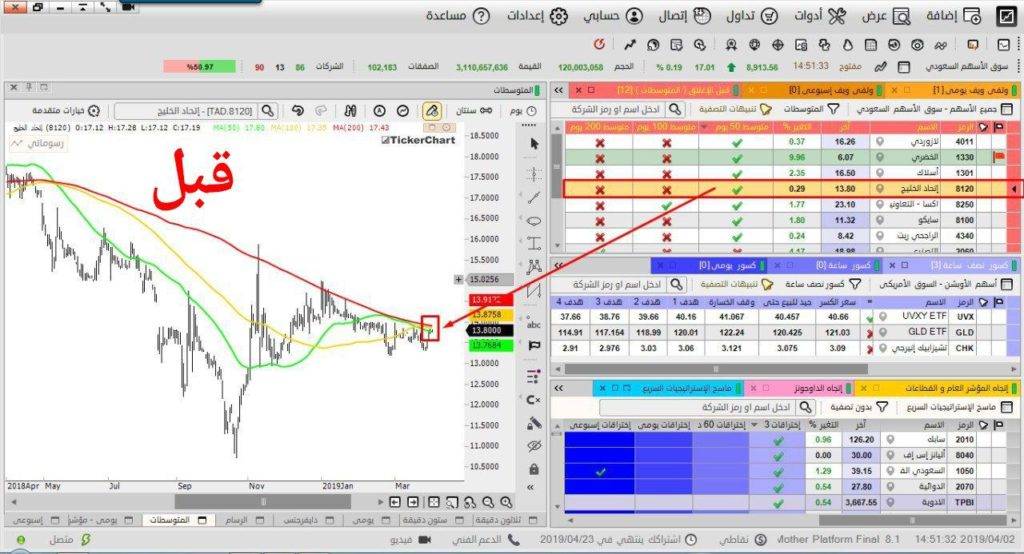
Task: Click the 'فيديو' video link in status bar
Action: coord(411,540)
